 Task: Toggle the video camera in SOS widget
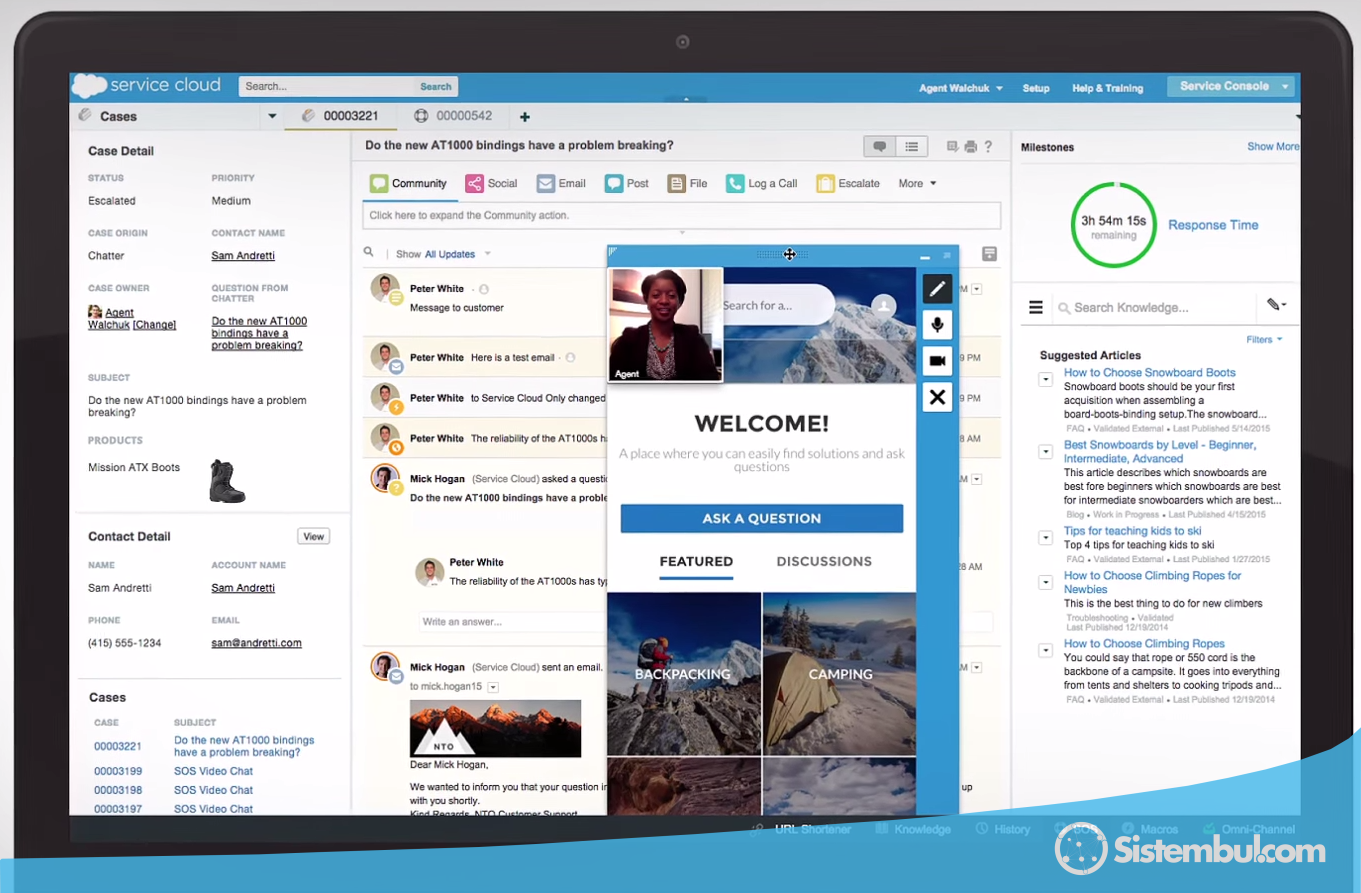937,361
